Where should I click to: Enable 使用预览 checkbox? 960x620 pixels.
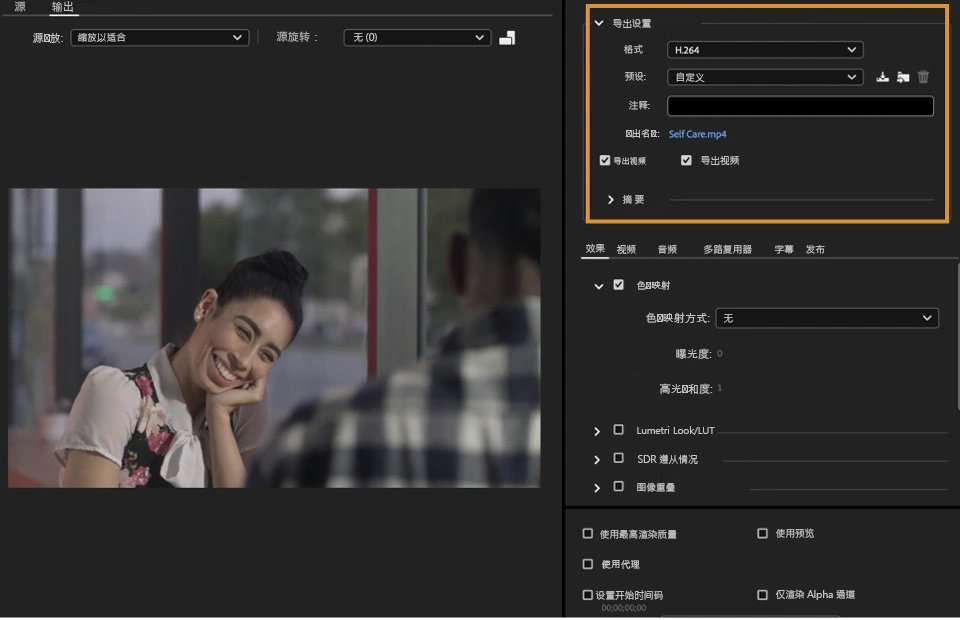click(762, 534)
